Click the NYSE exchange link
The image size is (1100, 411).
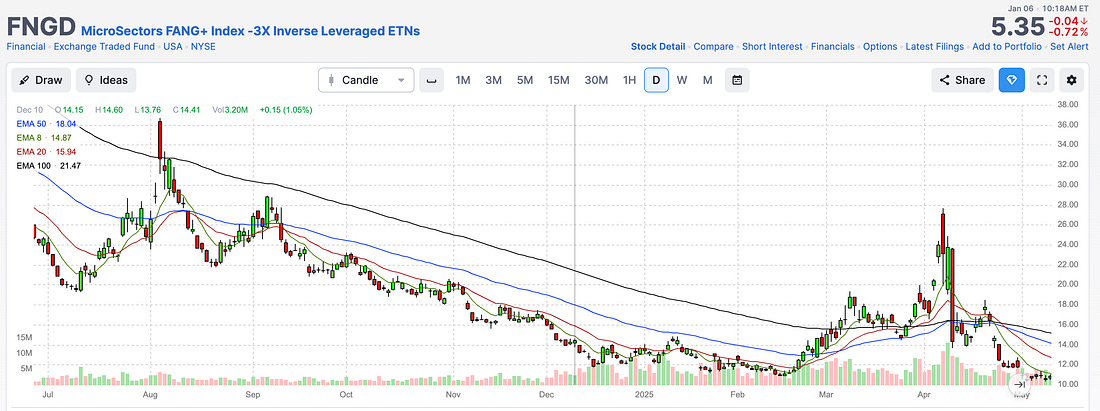203,46
